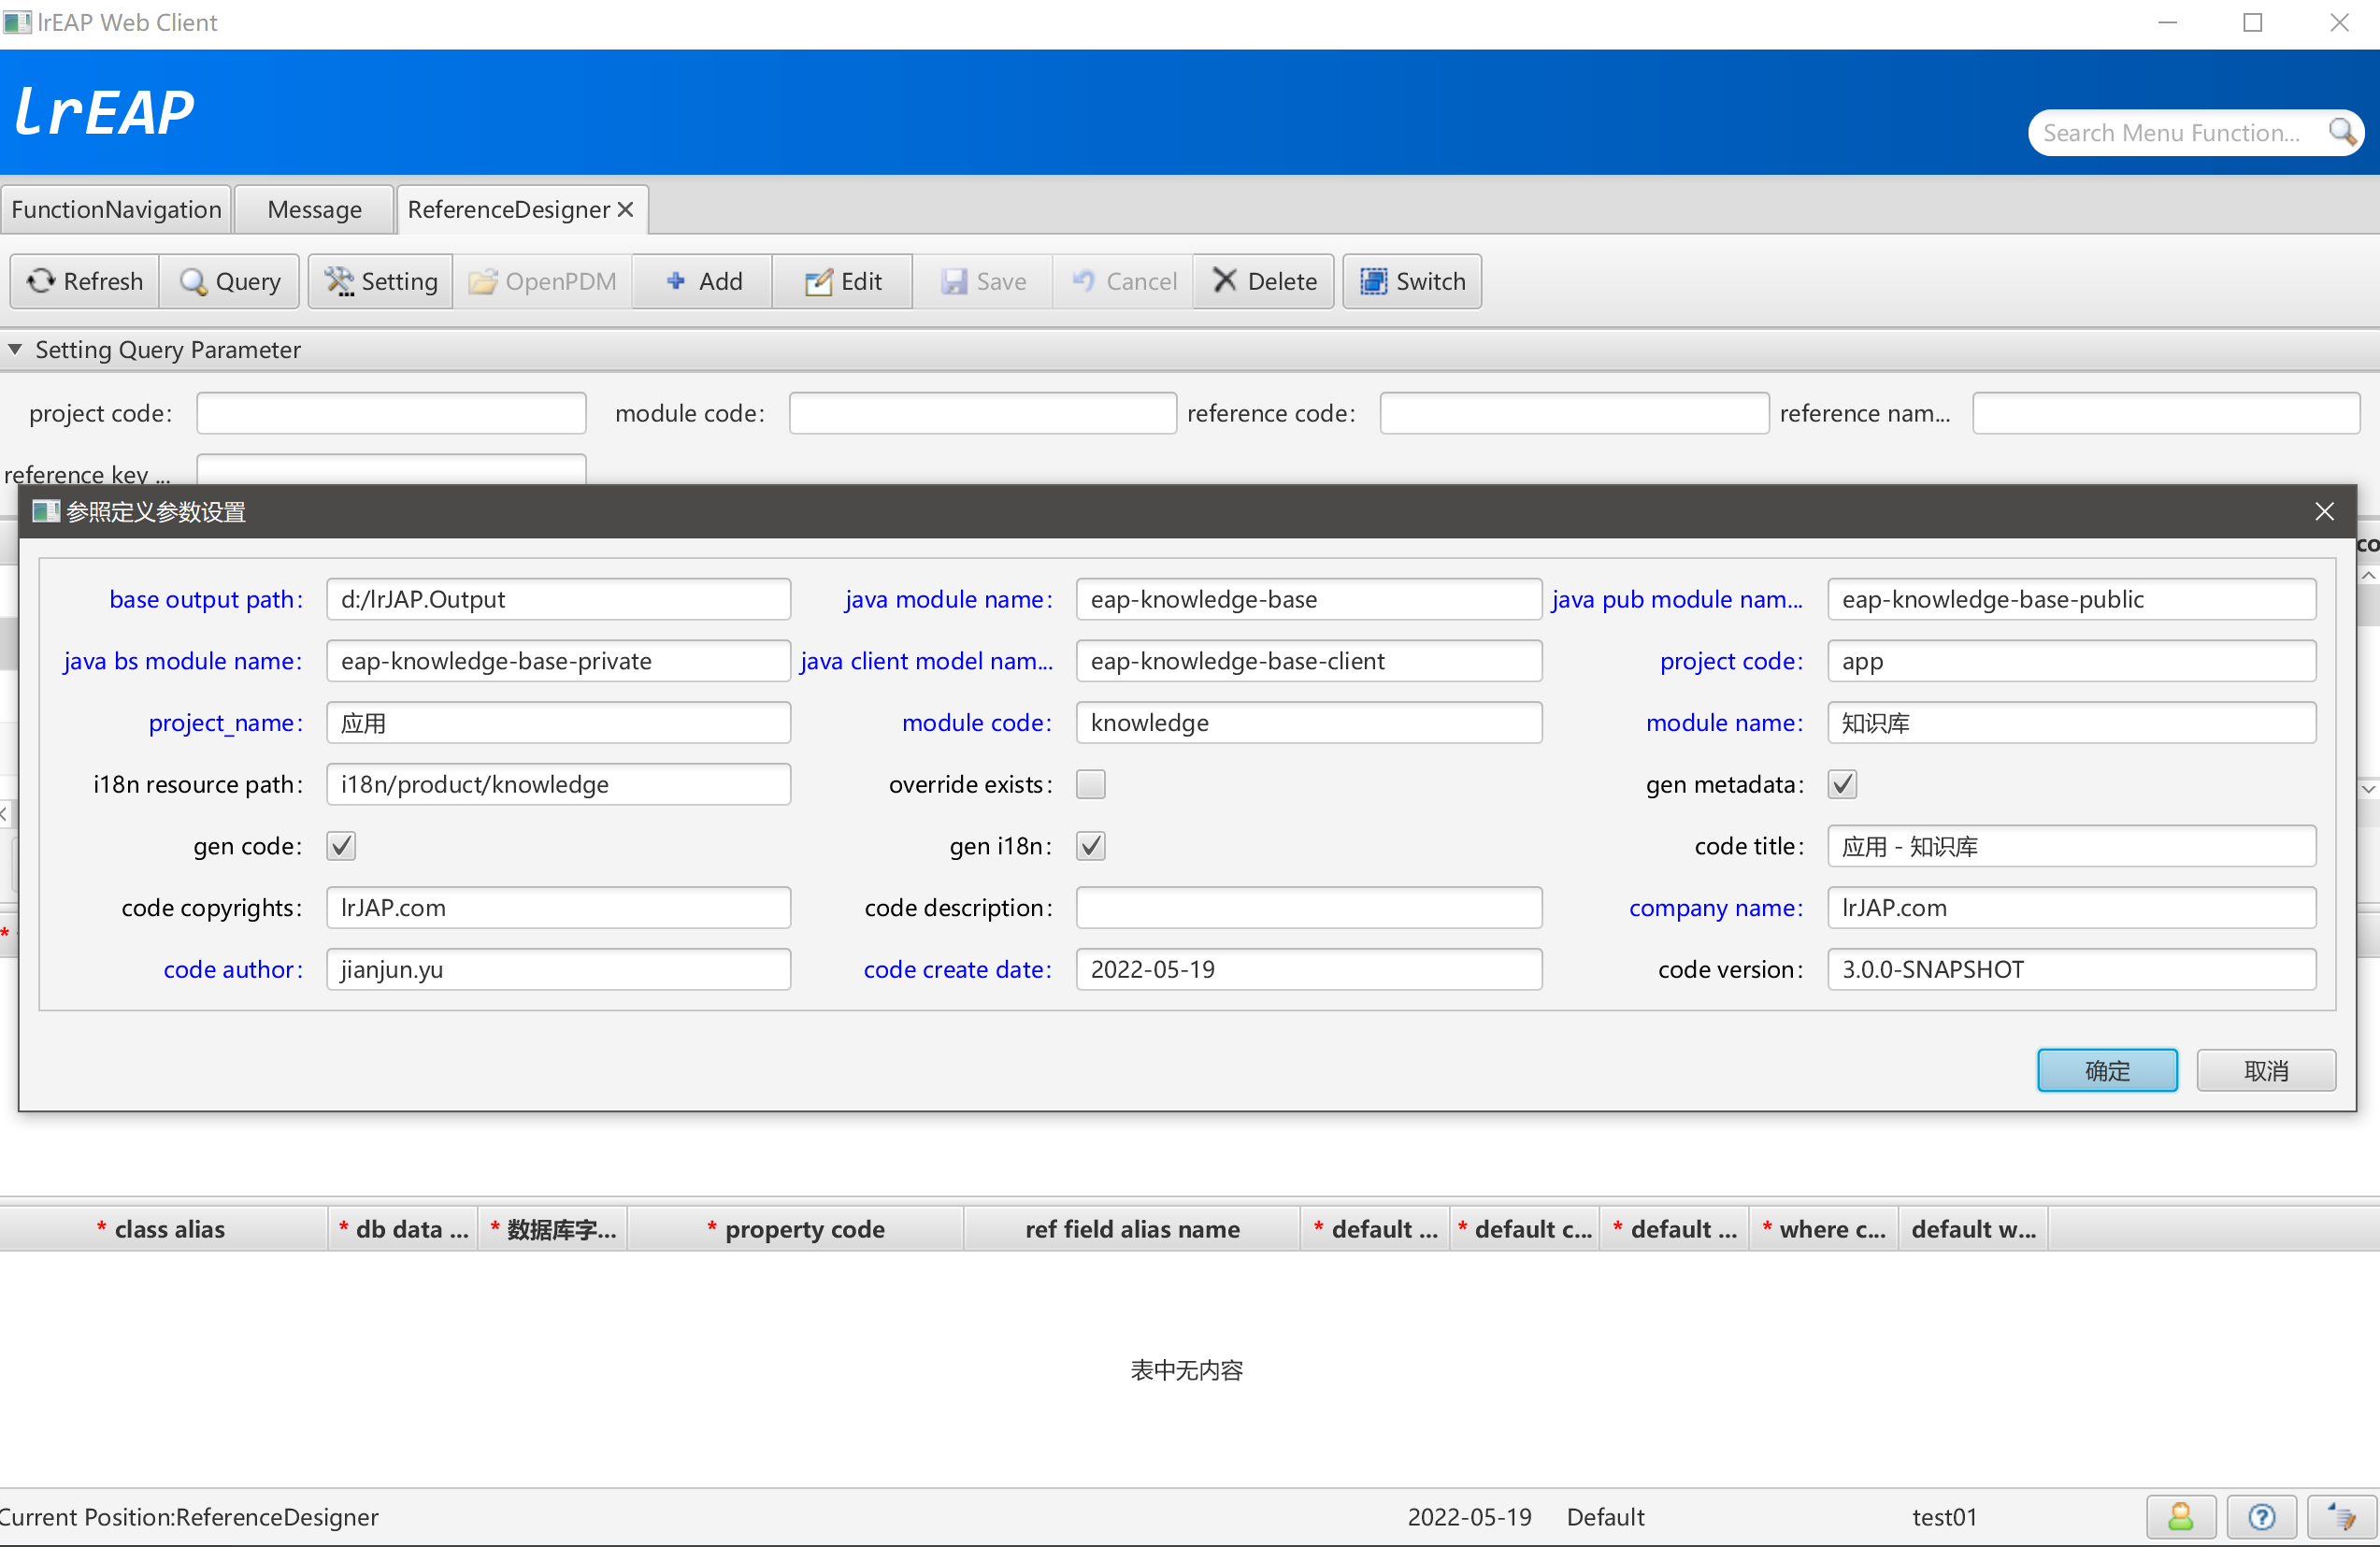Screen dimensions: 2380x1547
Task: Click the java client model name field
Action: (1309, 661)
